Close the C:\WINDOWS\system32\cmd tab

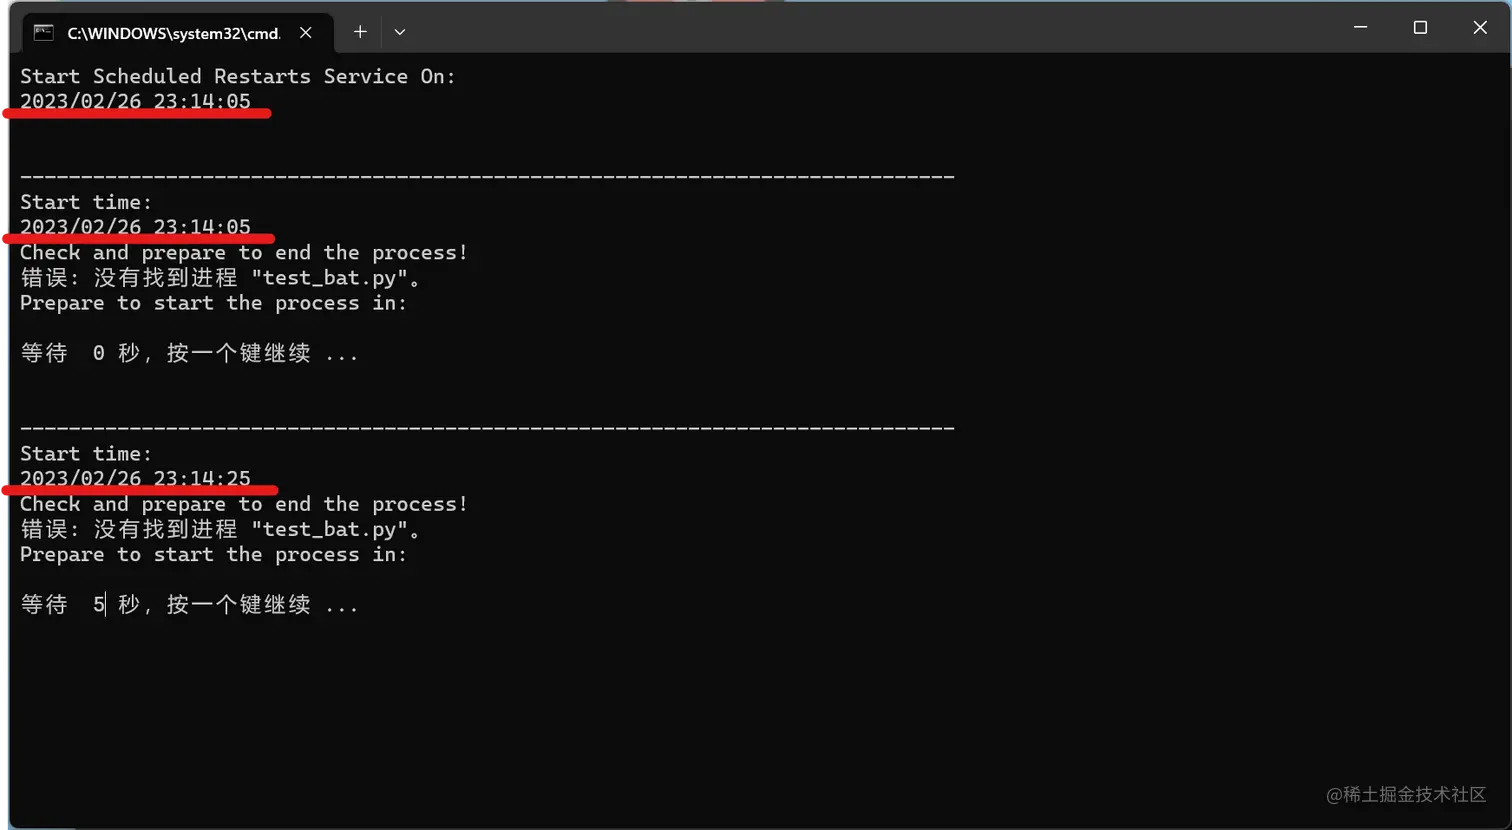306,32
